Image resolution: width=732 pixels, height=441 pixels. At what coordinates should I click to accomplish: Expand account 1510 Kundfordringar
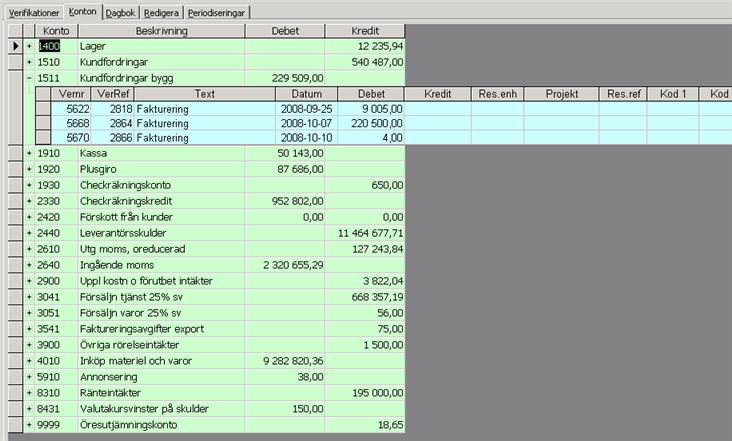coord(29,62)
